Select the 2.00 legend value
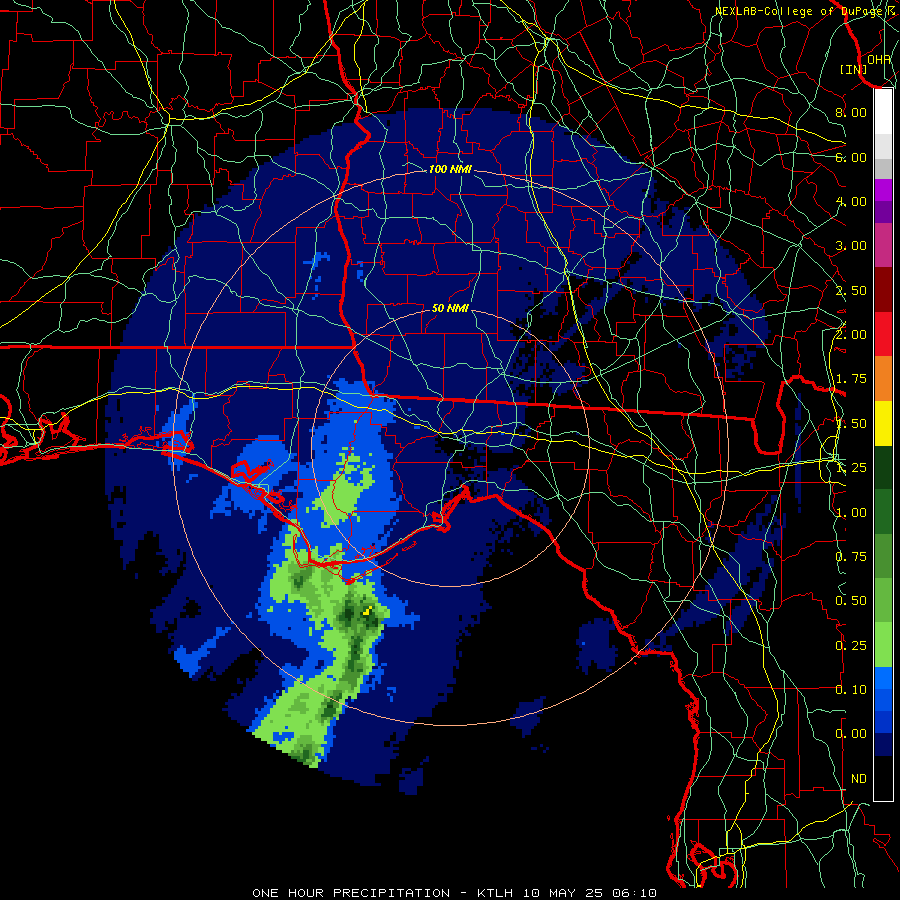The height and width of the screenshot is (900, 900). [x=851, y=335]
